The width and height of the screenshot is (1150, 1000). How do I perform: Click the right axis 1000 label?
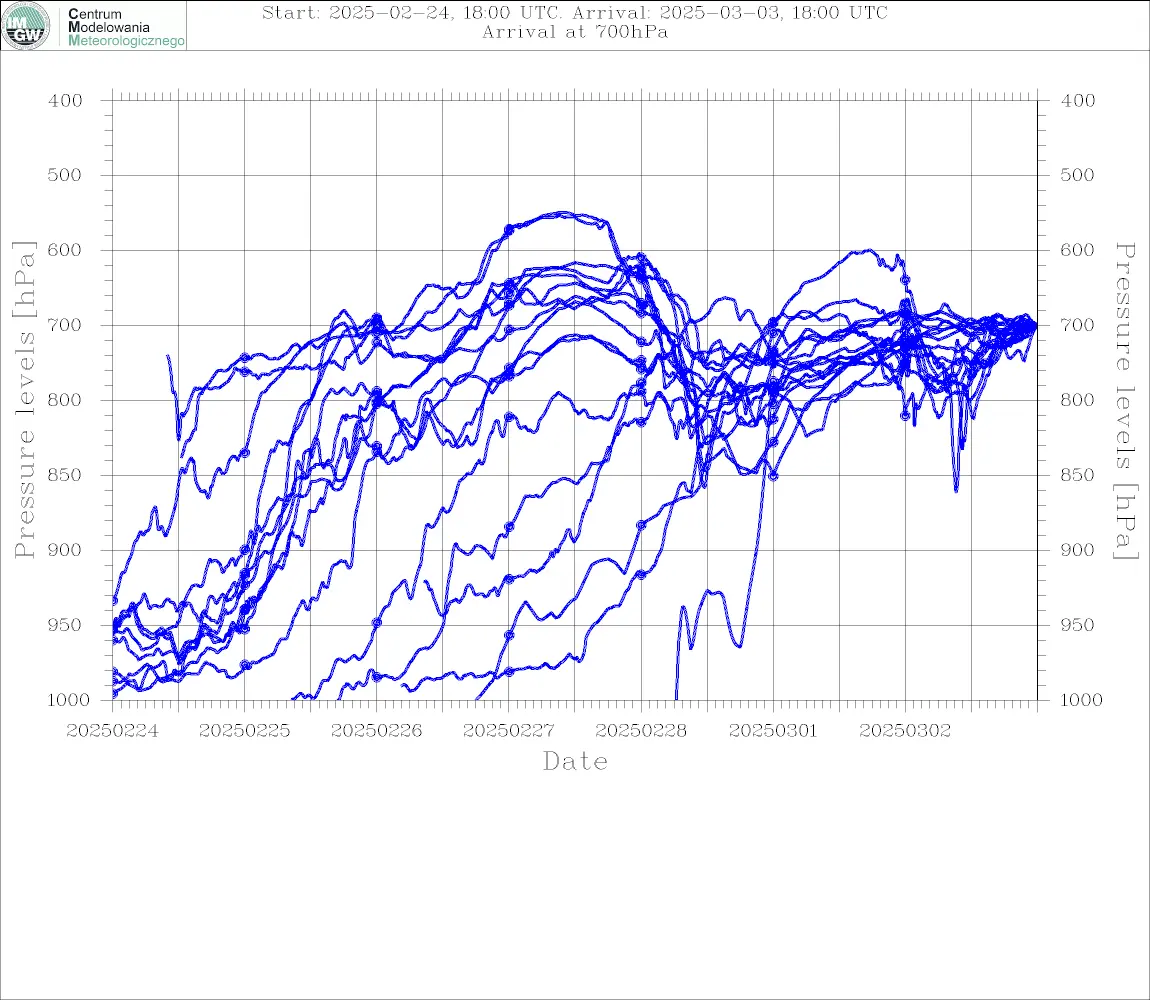coord(1081,699)
